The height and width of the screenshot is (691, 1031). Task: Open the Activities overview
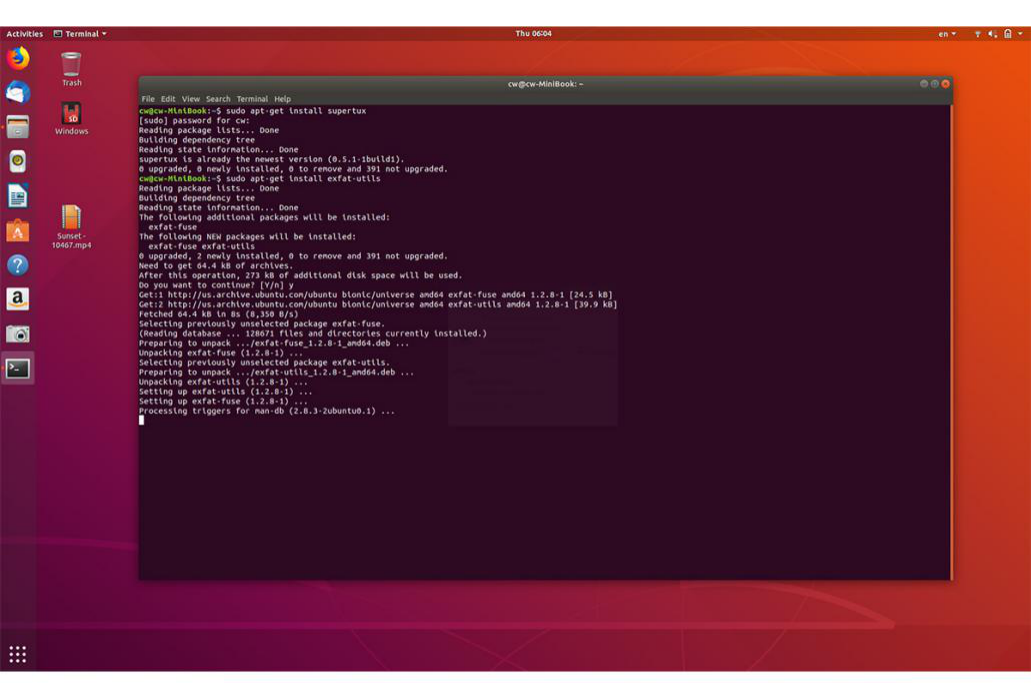[x=24, y=34]
